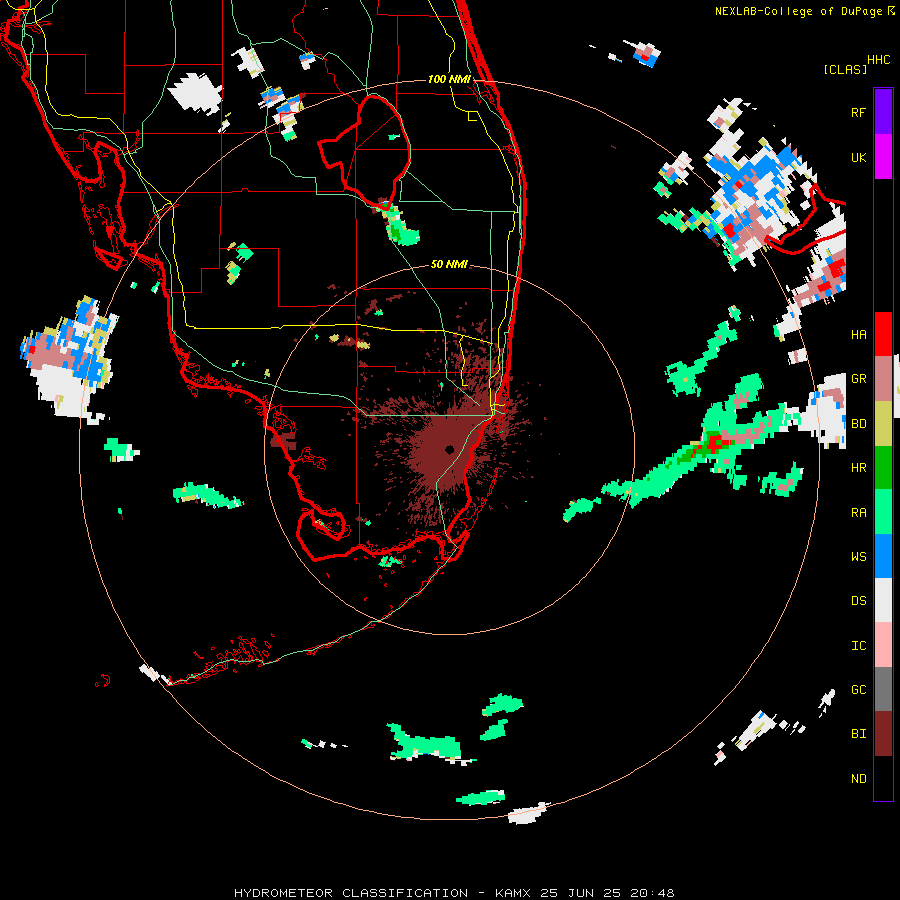900x900 pixels.
Task: Click the light green RA rain swatch
Action: pyautogui.click(x=883, y=512)
